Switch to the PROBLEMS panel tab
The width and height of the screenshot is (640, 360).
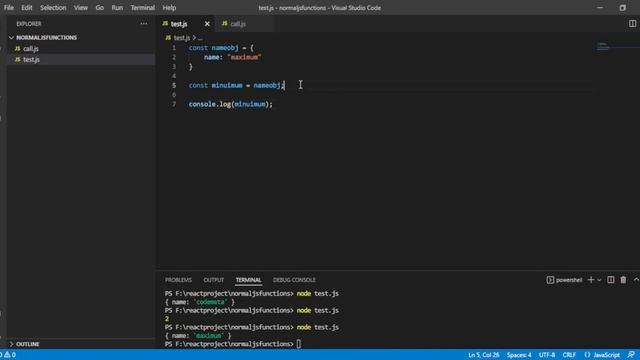pyautogui.click(x=178, y=280)
